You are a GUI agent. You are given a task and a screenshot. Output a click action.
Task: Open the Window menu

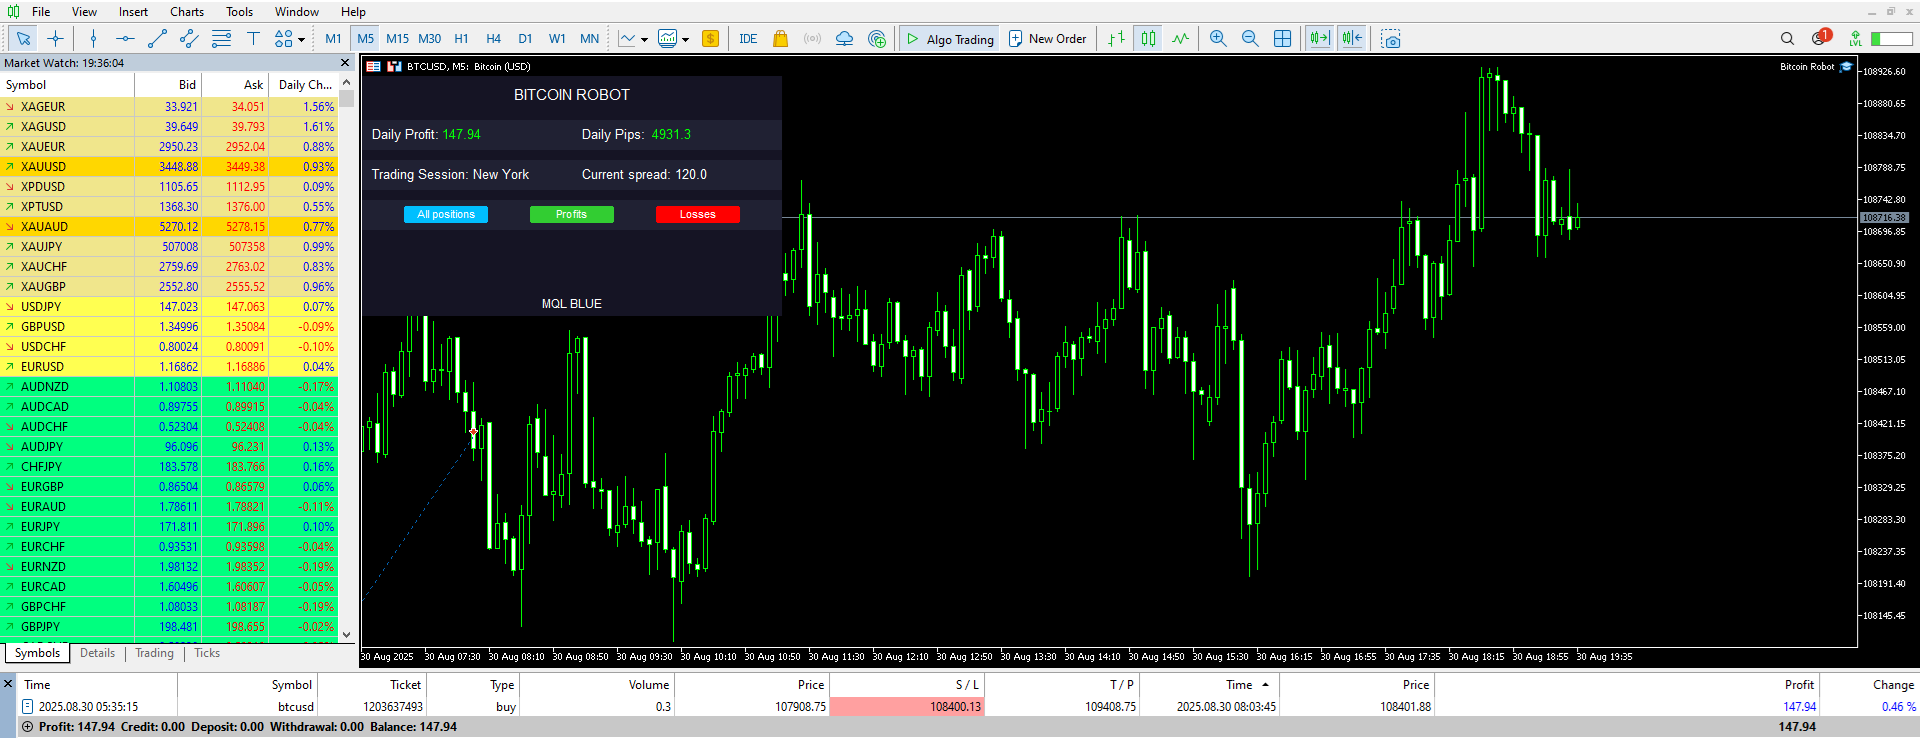[x=297, y=12]
